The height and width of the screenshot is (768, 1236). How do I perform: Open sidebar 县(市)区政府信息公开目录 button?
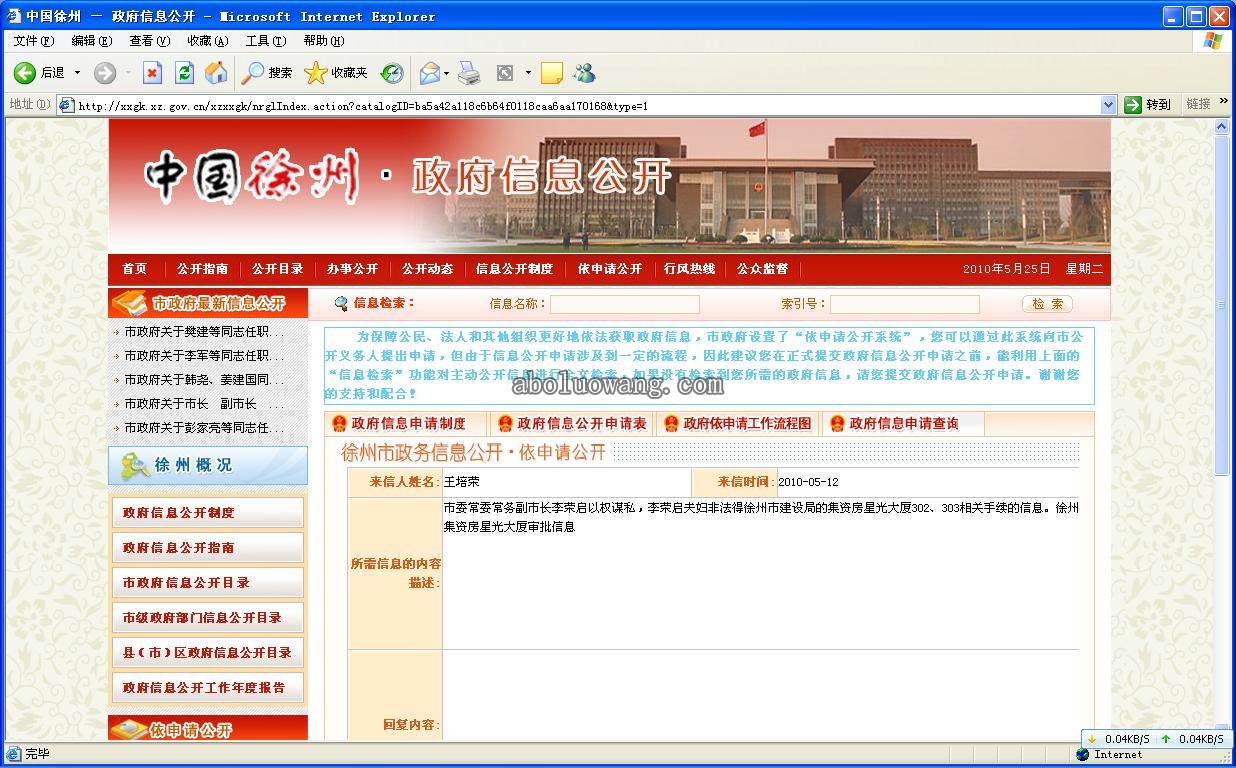[x=207, y=653]
